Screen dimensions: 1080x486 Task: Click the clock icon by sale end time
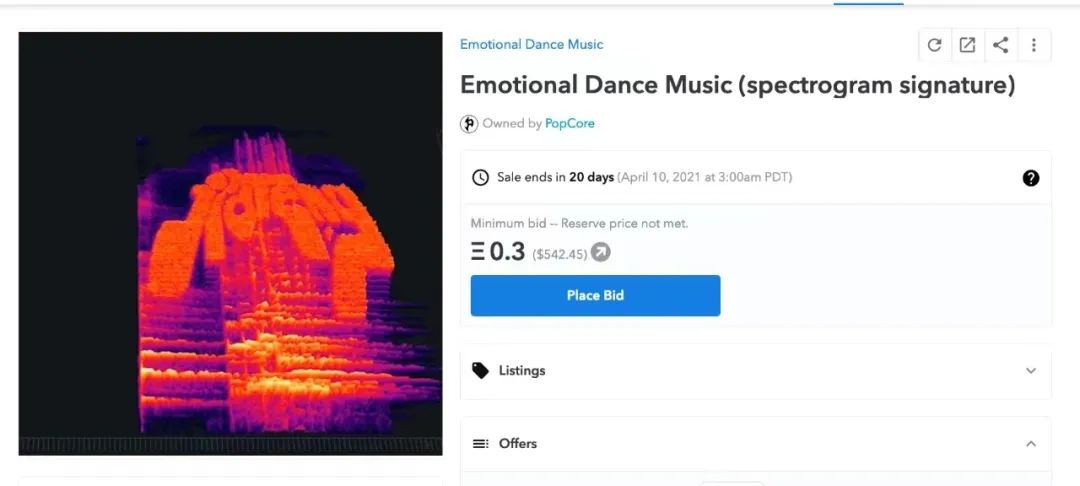(480, 178)
